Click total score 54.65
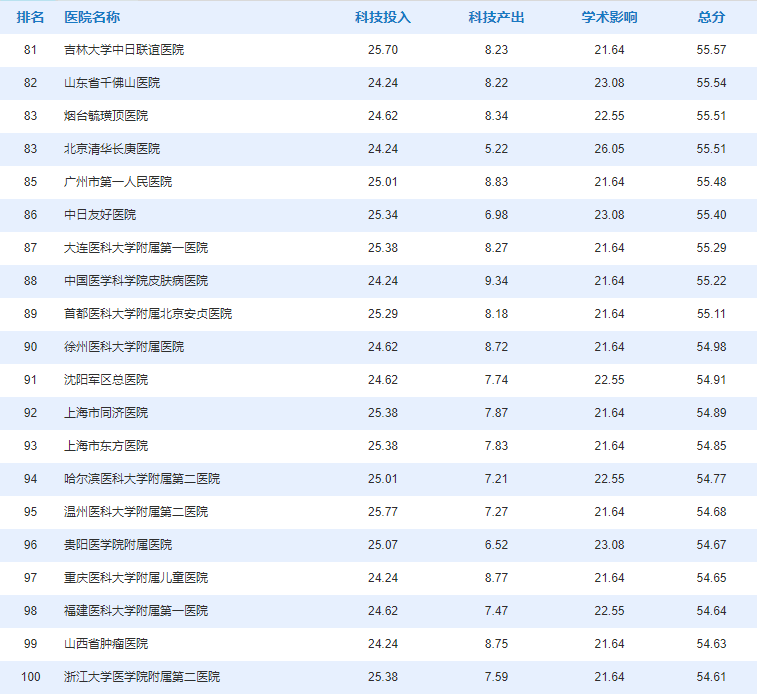This screenshot has width=757, height=694. tap(711, 578)
